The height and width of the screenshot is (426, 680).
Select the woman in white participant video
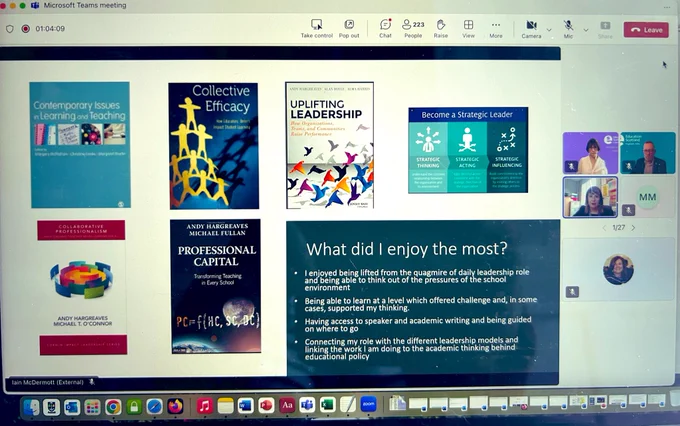pyautogui.click(x=591, y=153)
